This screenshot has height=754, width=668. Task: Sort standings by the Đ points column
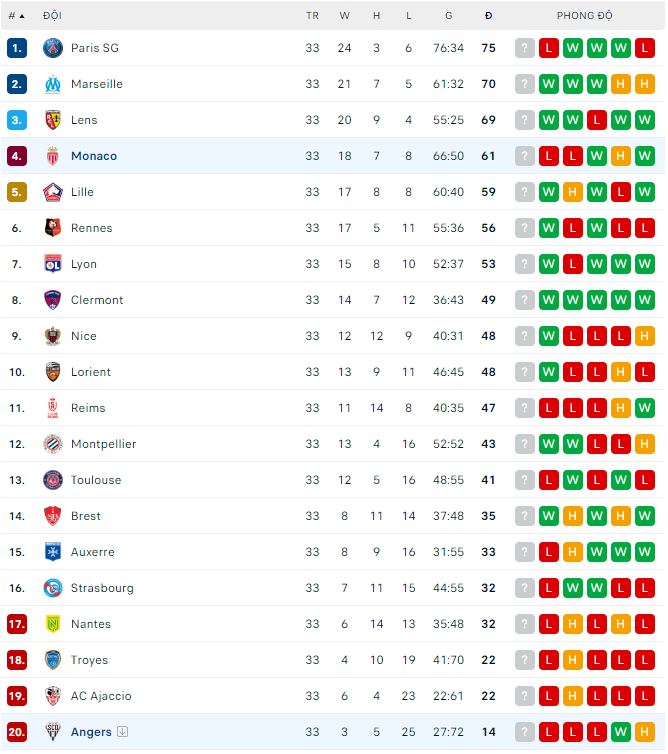coord(488,16)
